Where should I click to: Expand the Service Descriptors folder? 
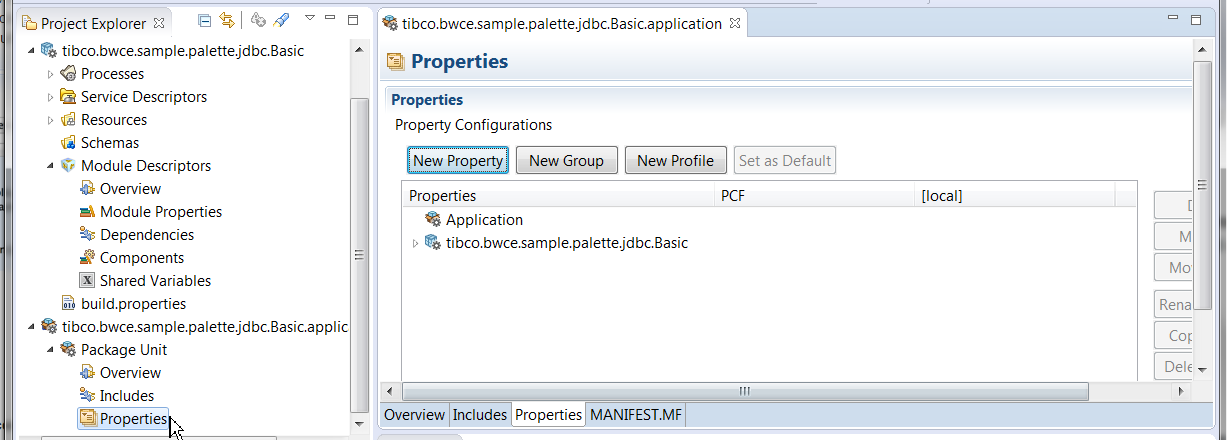tap(51, 97)
